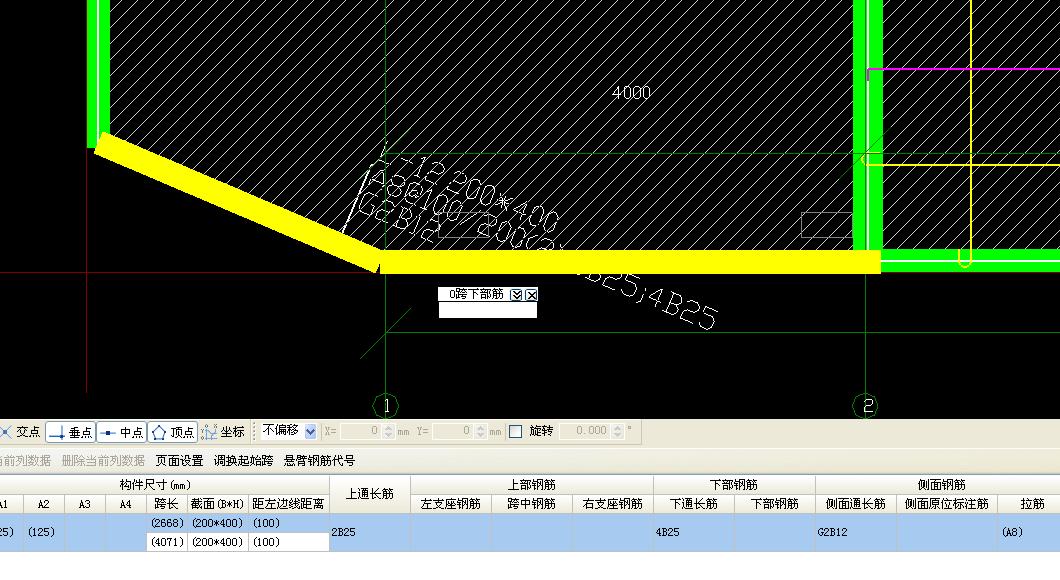Select the yellow diagonal beam segment
Viewport: 1060px width, 580px height.
click(x=237, y=201)
